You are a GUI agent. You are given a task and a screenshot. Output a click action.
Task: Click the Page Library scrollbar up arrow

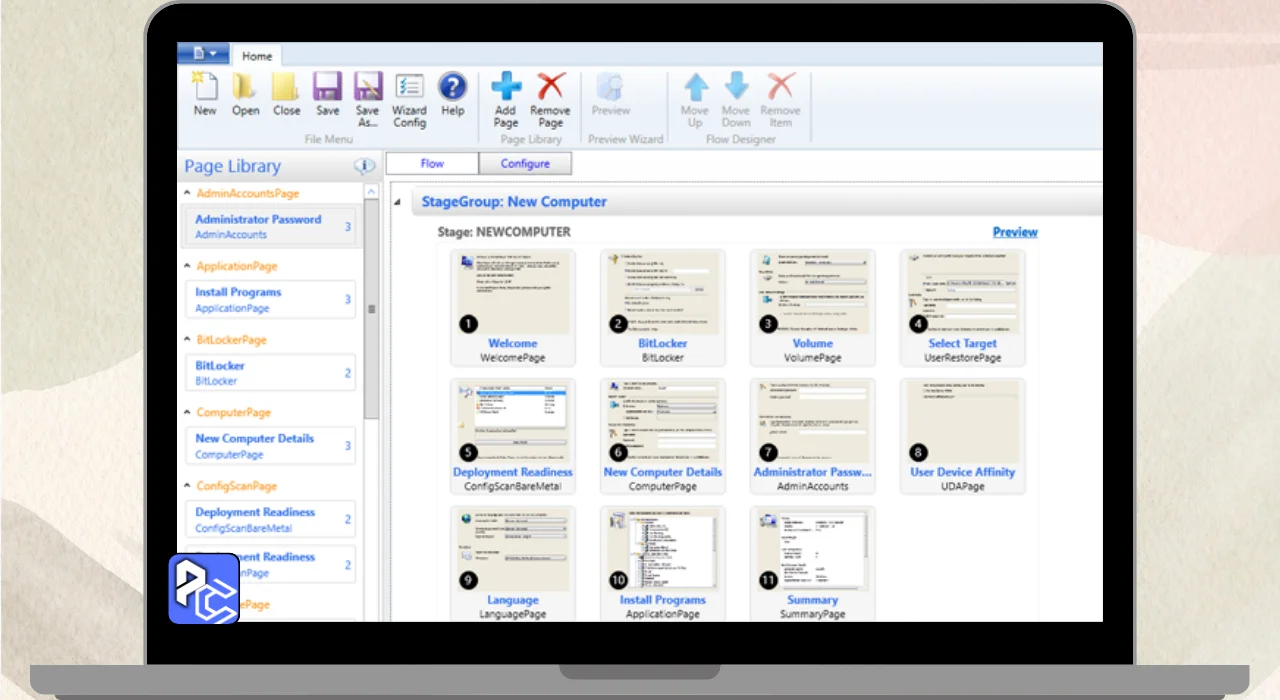[372, 192]
